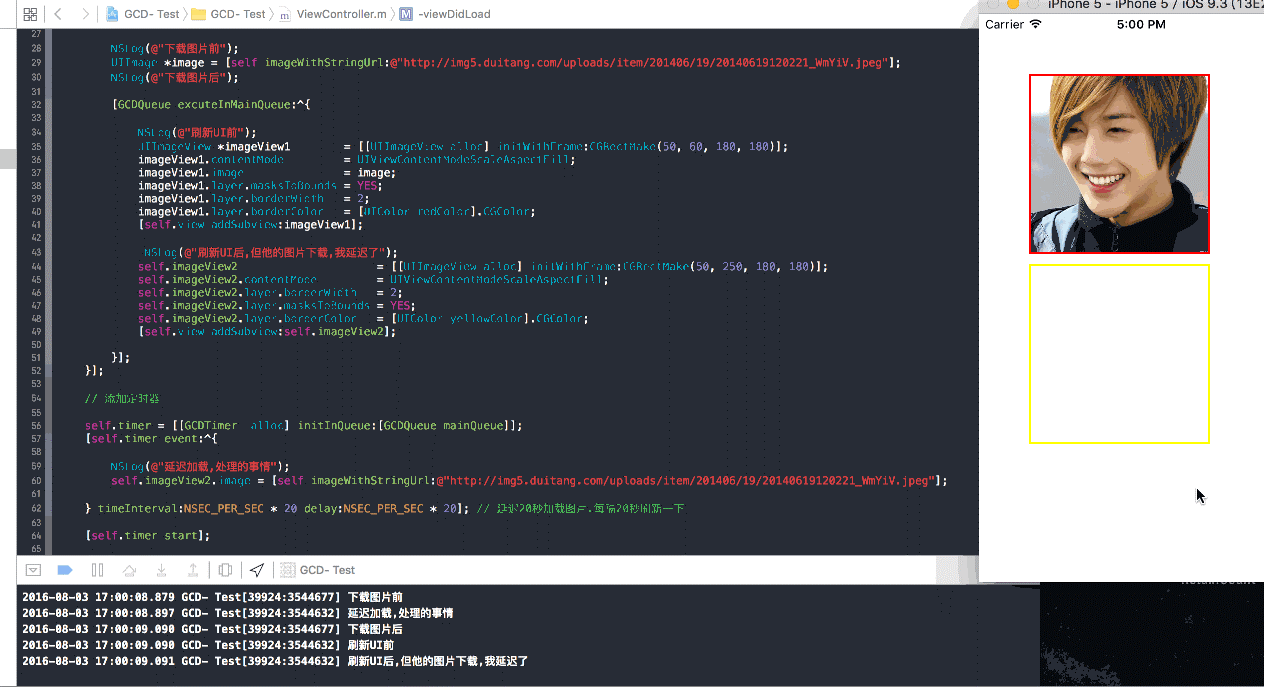
Task: Click console log '刷新UI后,但他的图片下载,我延迟了'
Action: click(x=275, y=661)
